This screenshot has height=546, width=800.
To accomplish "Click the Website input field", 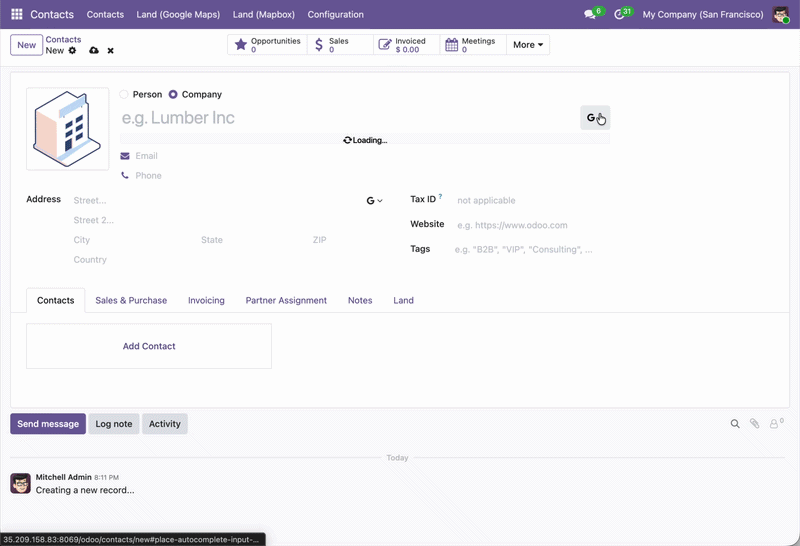I will [x=532, y=225].
